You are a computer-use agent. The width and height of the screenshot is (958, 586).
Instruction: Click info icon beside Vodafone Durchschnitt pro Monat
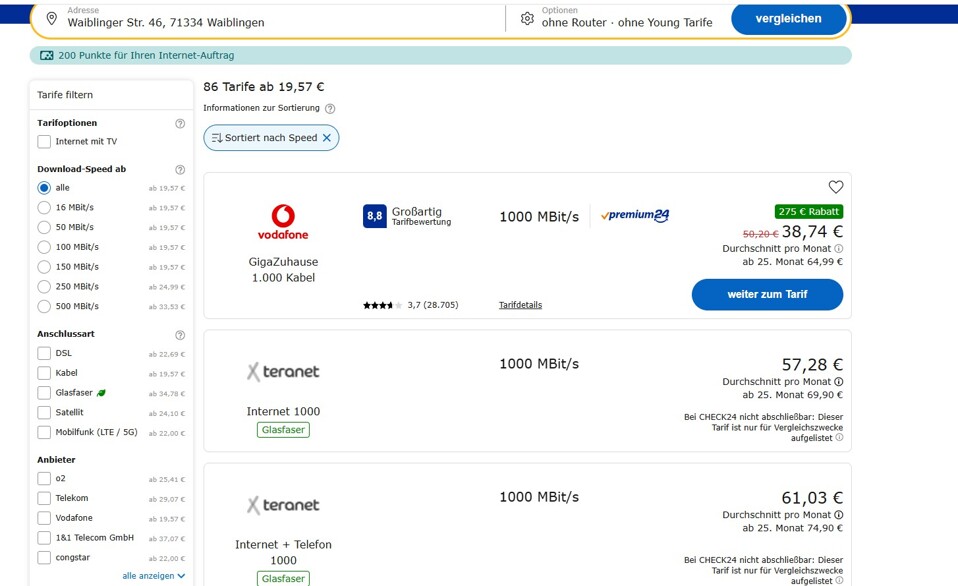[839, 249]
